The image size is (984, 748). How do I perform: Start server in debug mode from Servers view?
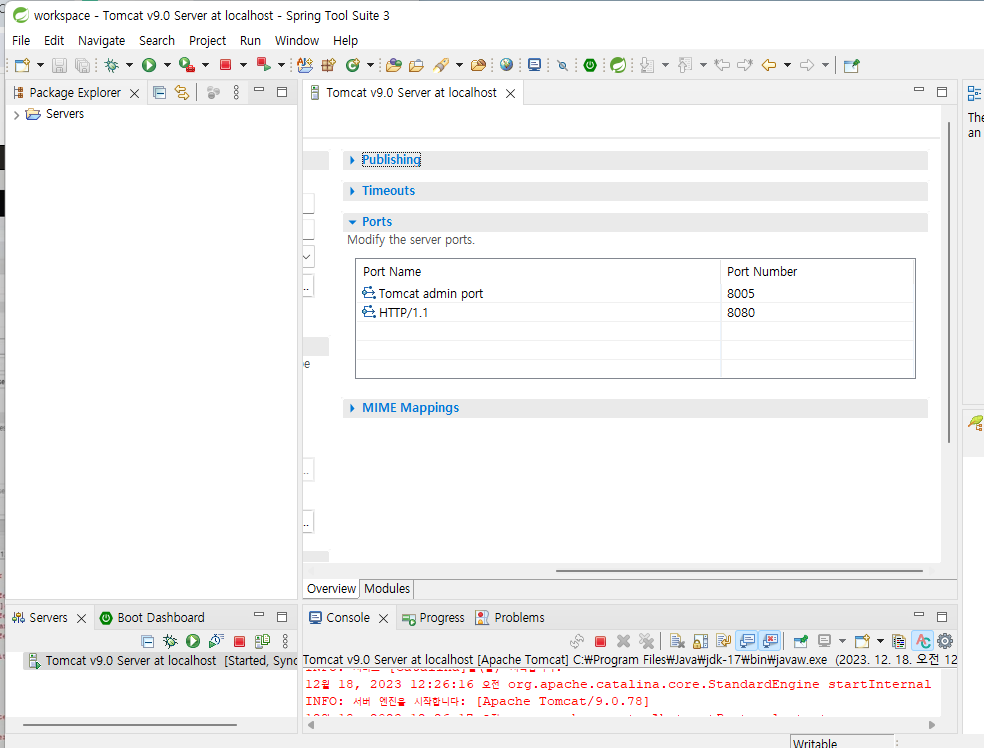170,641
